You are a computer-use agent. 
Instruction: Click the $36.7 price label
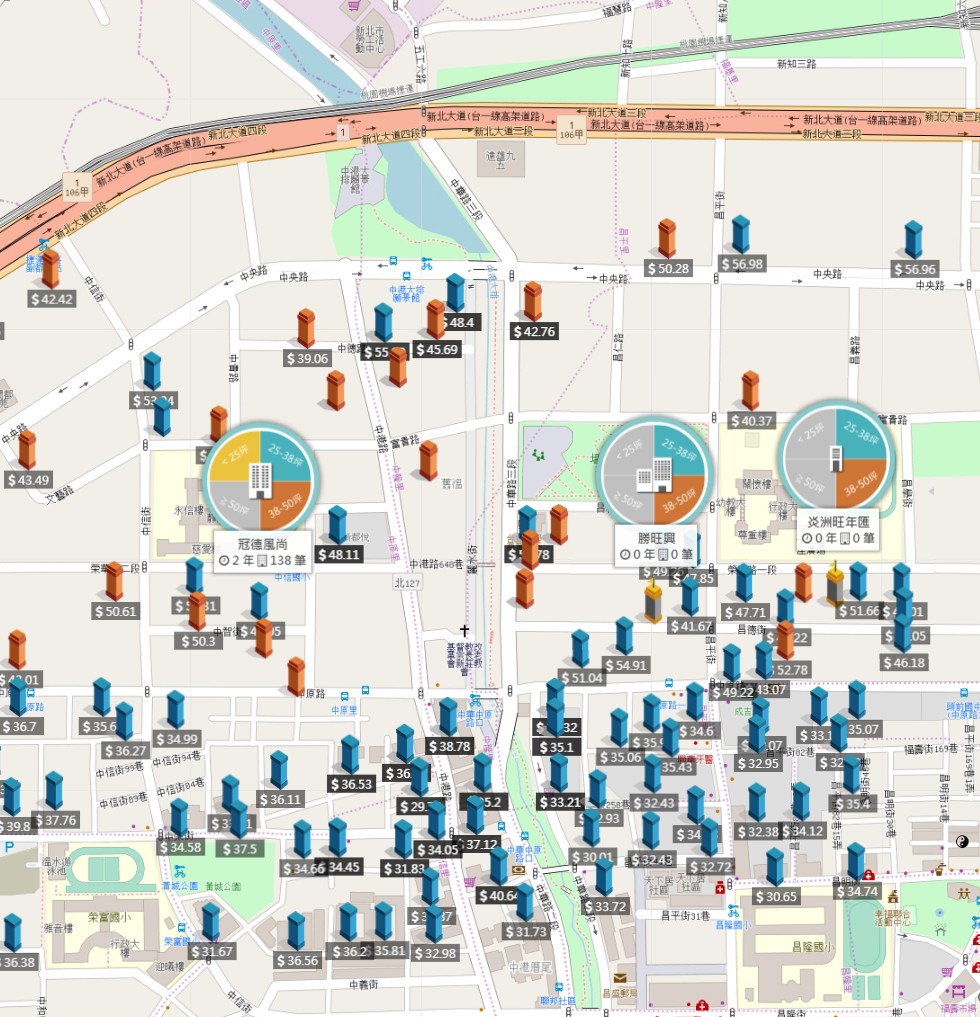[x=20, y=726]
